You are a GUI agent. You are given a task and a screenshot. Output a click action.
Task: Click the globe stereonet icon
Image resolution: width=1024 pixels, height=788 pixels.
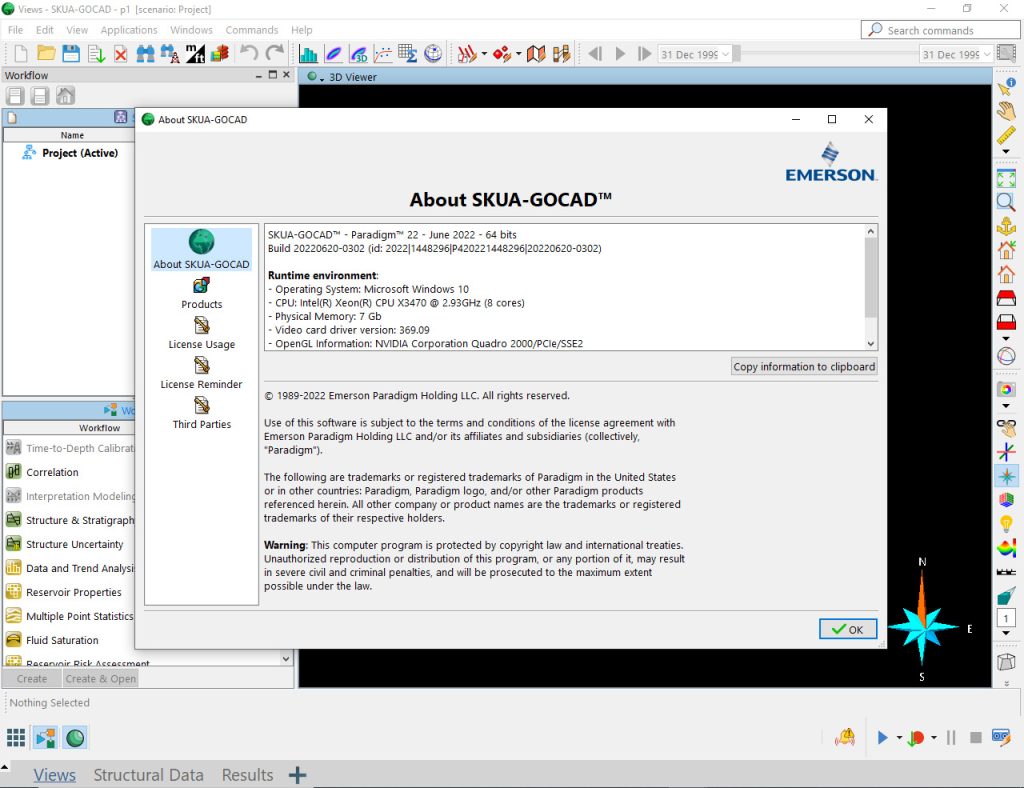pyautogui.click(x=433, y=54)
